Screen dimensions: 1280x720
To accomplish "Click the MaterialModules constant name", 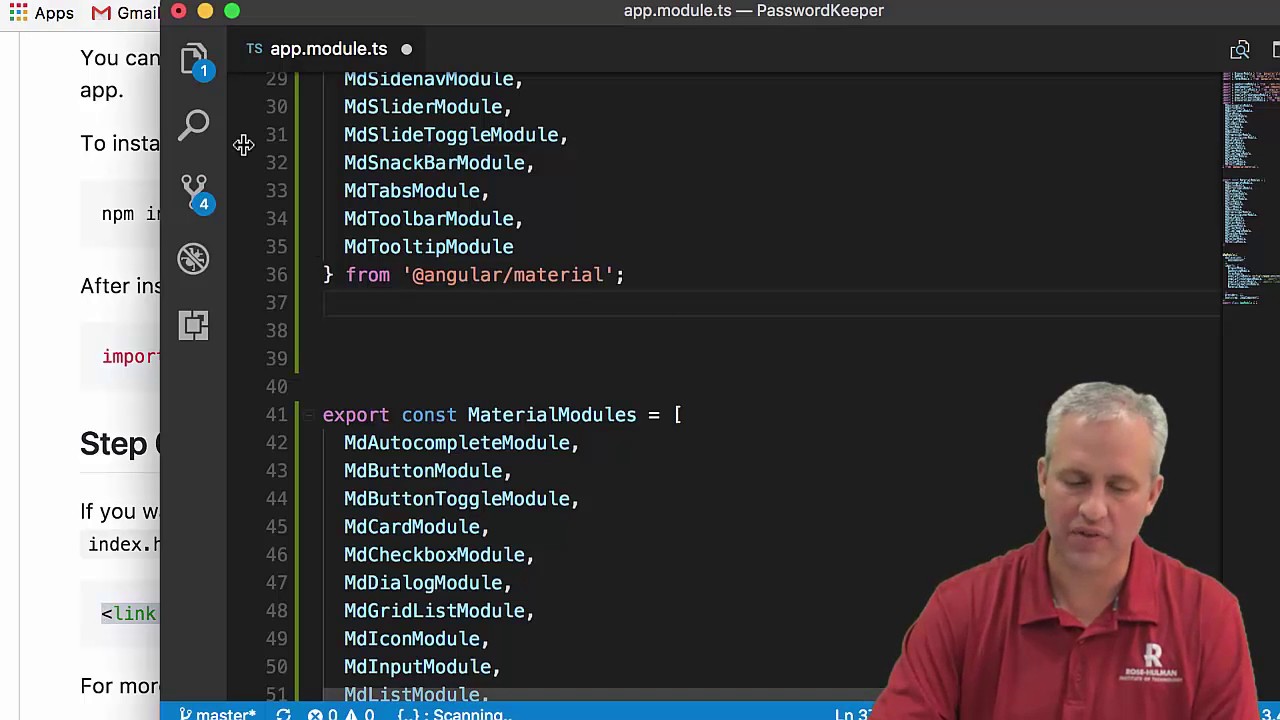I will (x=551, y=415).
